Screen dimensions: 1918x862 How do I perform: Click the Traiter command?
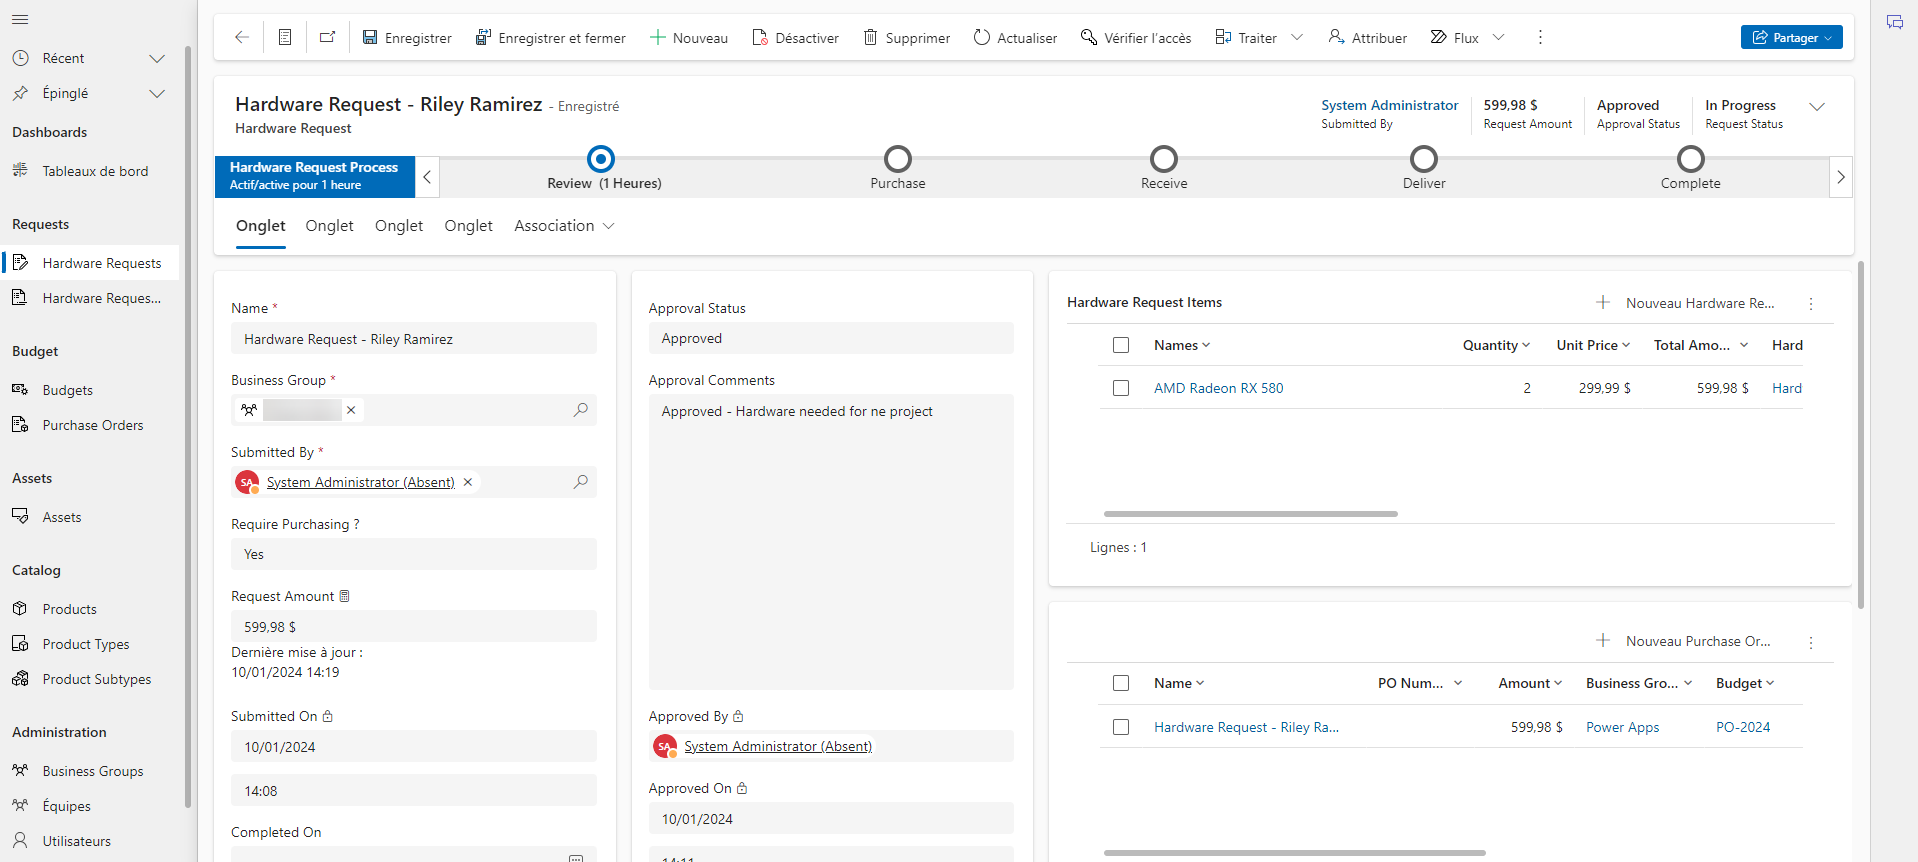point(1246,38)
